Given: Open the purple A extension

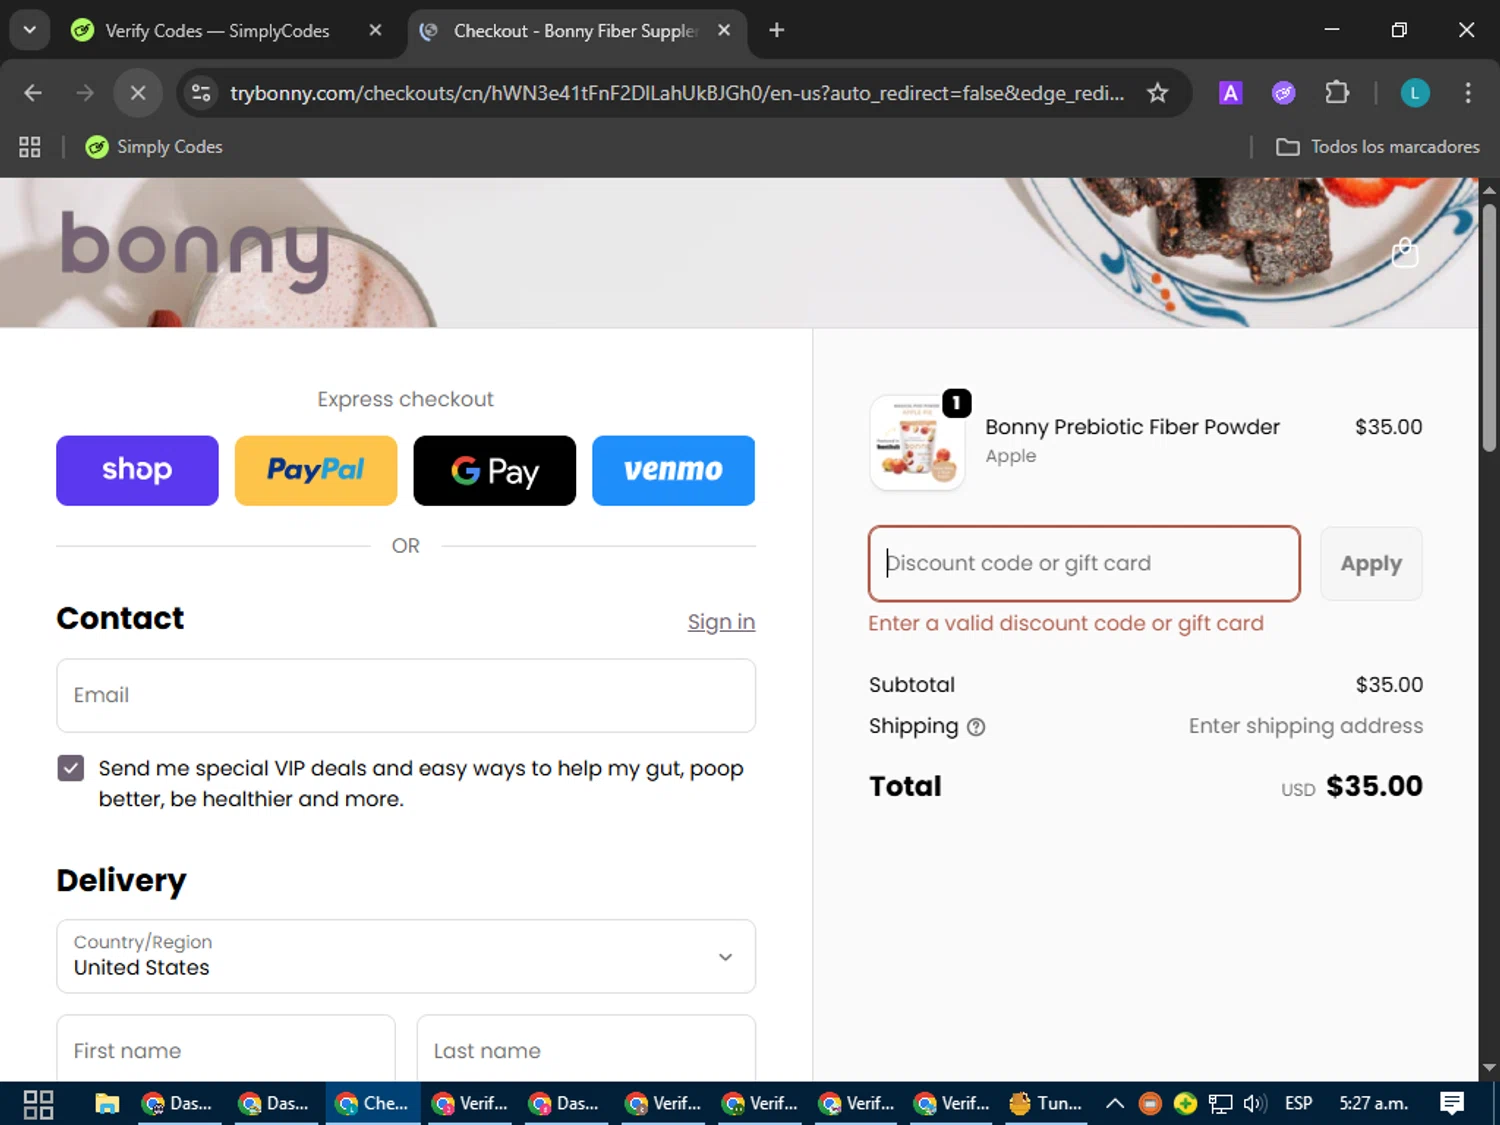Looking at the screenshot, I should (x=1230, y=93).
